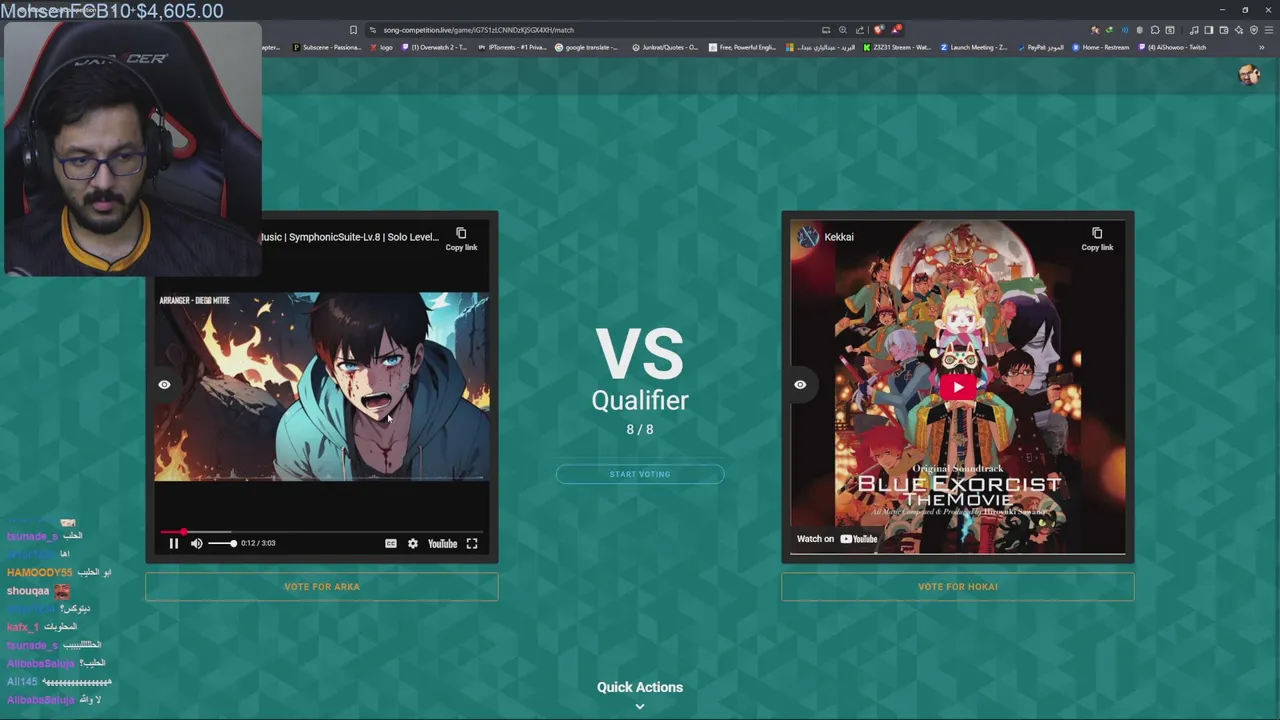Mute the left video volume icon
This screenshot has width=1280, height=720.
click(x=196, y=543)
